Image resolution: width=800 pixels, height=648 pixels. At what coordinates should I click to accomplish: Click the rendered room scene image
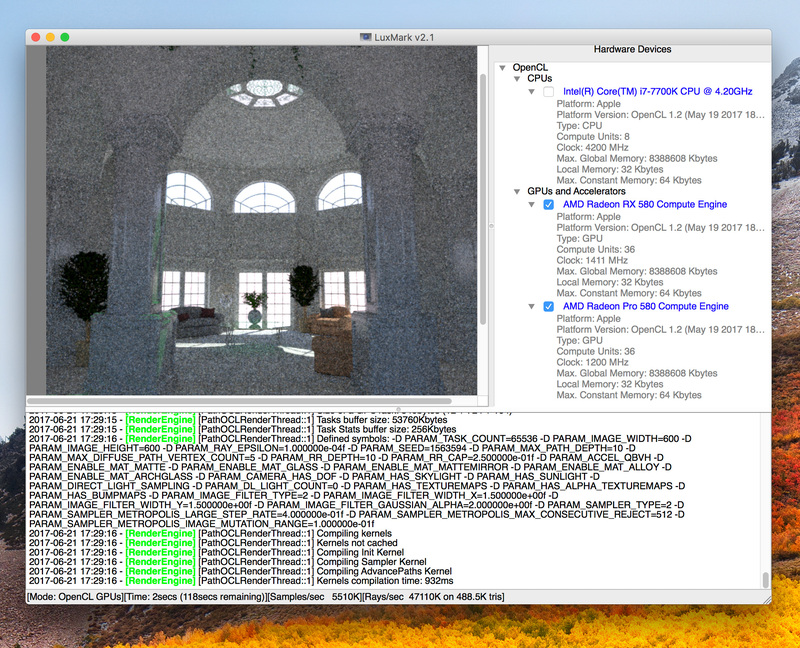coord(261,220)
